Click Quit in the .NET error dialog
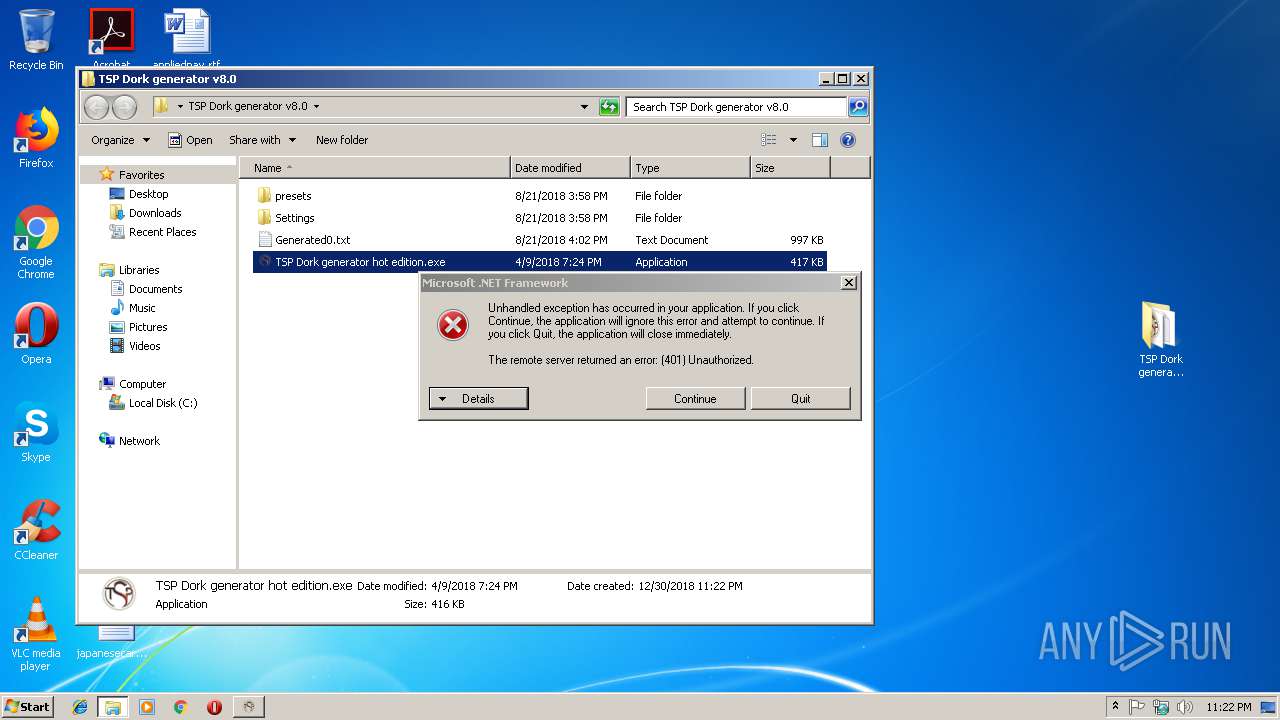 tap(801, 399)
